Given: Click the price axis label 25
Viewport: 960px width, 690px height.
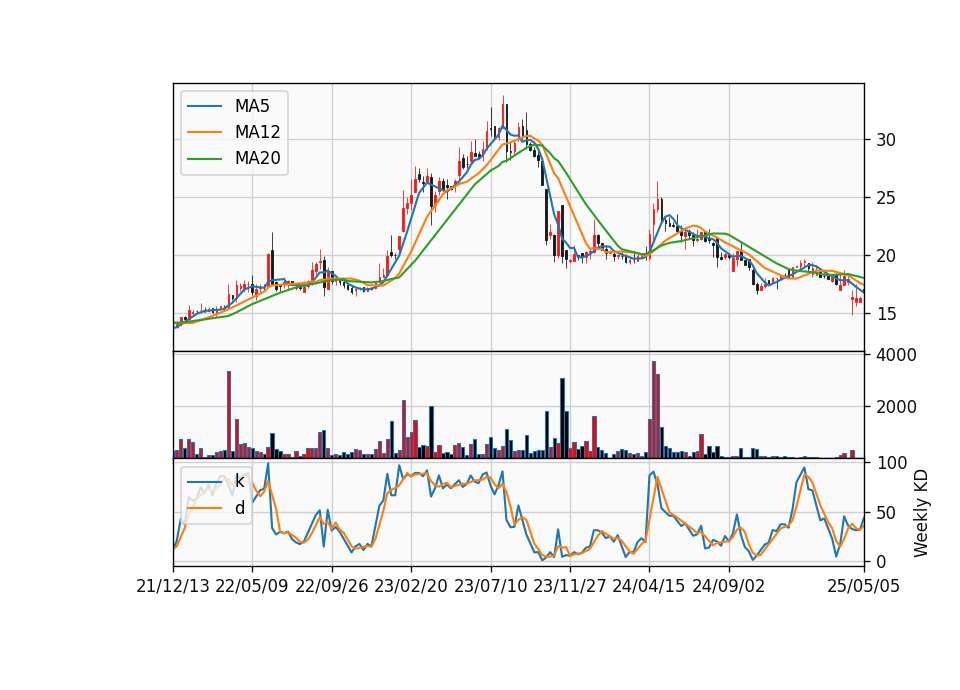Looking at the screenshot, I should [x=886, y=198].
